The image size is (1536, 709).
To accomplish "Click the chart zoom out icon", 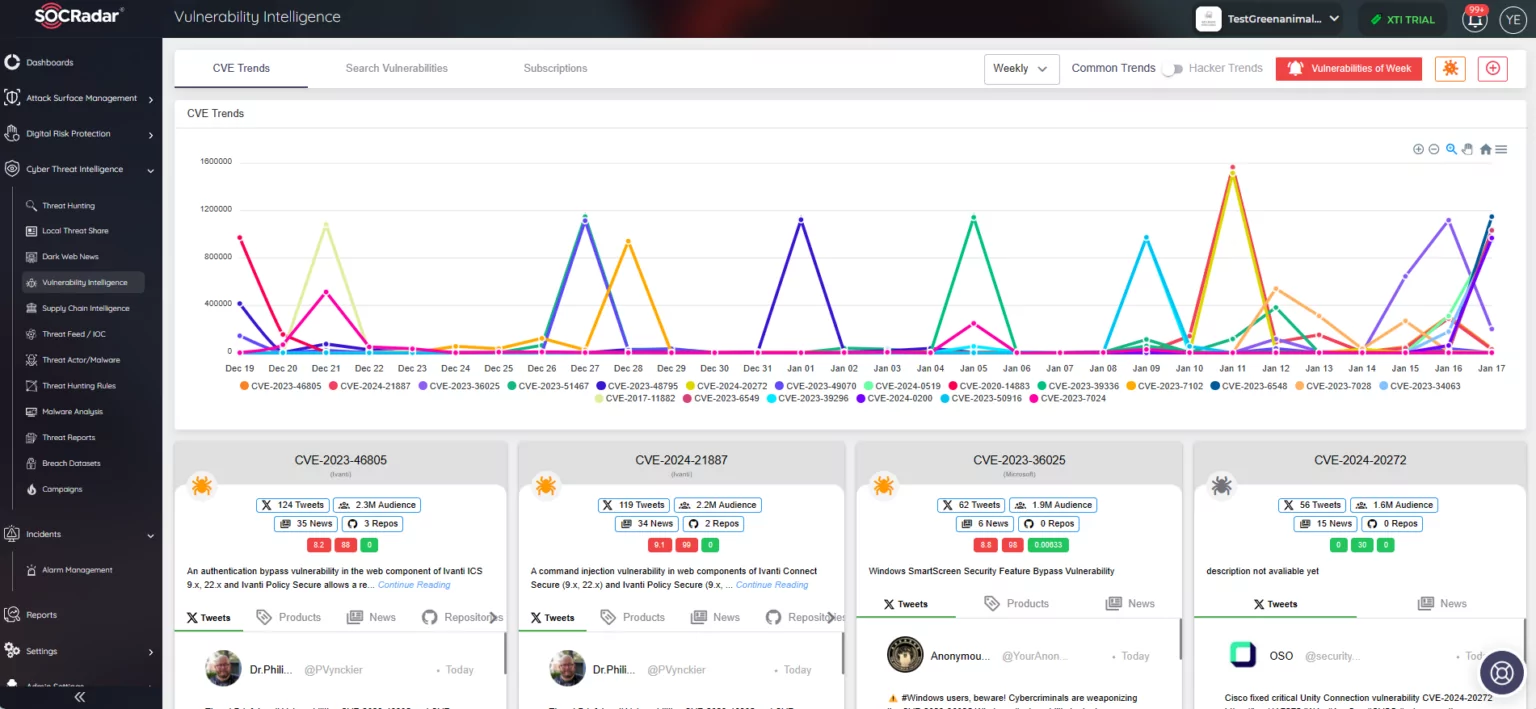I will pyautogui.click(x=1434, y=149).
